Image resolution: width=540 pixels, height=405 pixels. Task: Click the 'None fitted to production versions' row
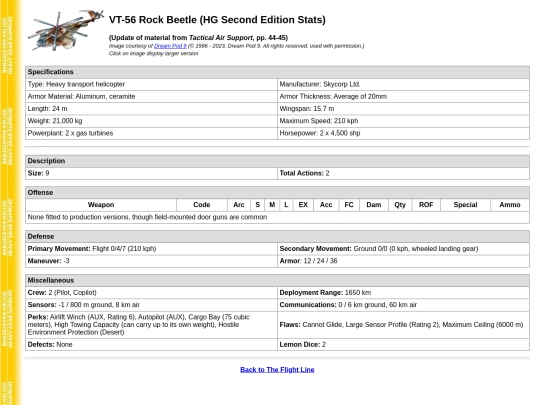tap(277, 217)
